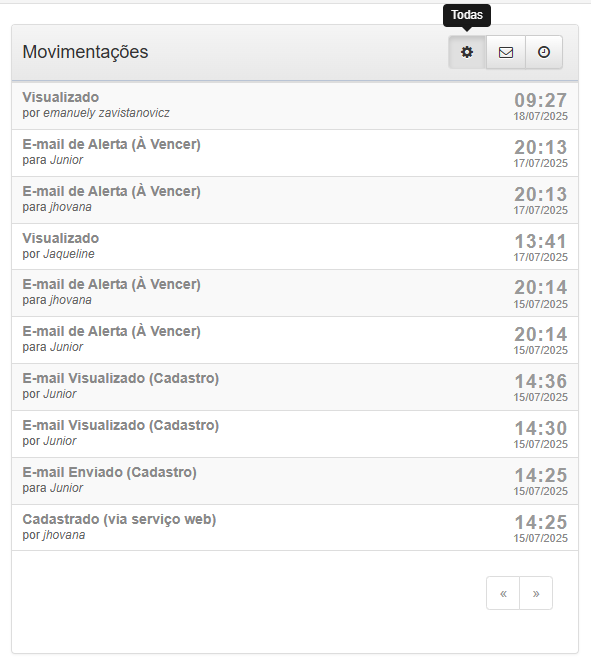Go to previous page with « button

click(503, 593)
